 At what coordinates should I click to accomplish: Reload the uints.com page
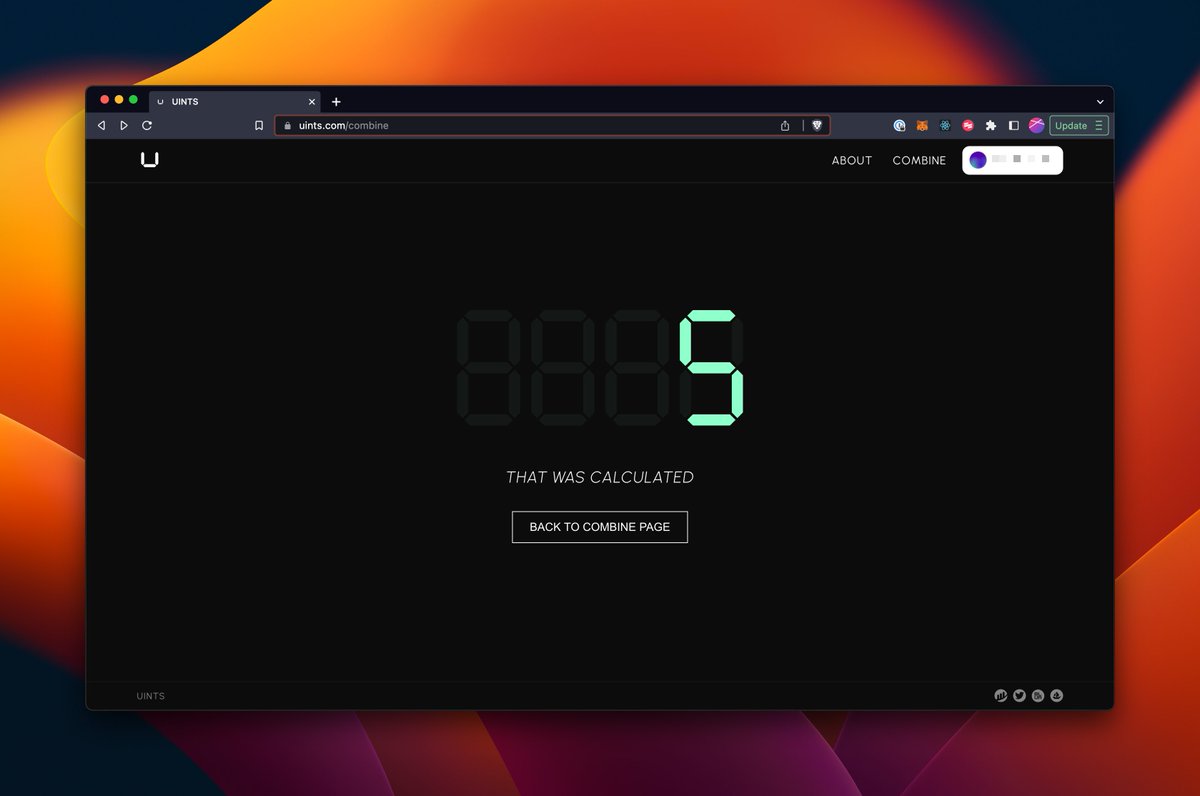point(147,126)
